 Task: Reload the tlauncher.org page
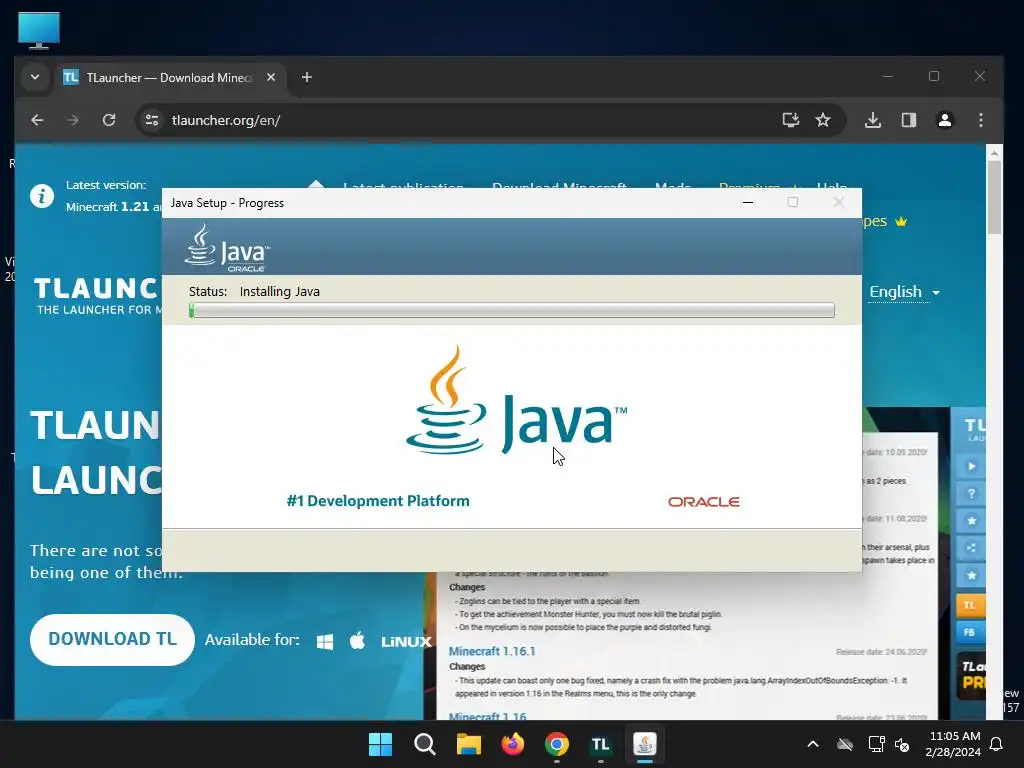pos(109,120)
